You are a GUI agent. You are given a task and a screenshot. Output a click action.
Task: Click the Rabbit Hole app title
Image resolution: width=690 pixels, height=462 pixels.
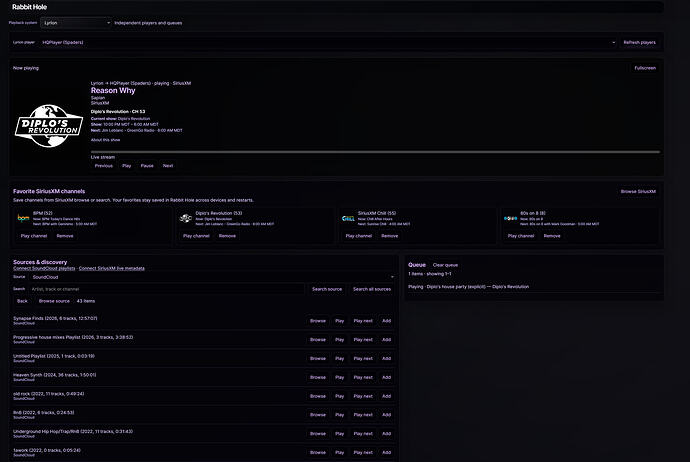click(29, 7)
